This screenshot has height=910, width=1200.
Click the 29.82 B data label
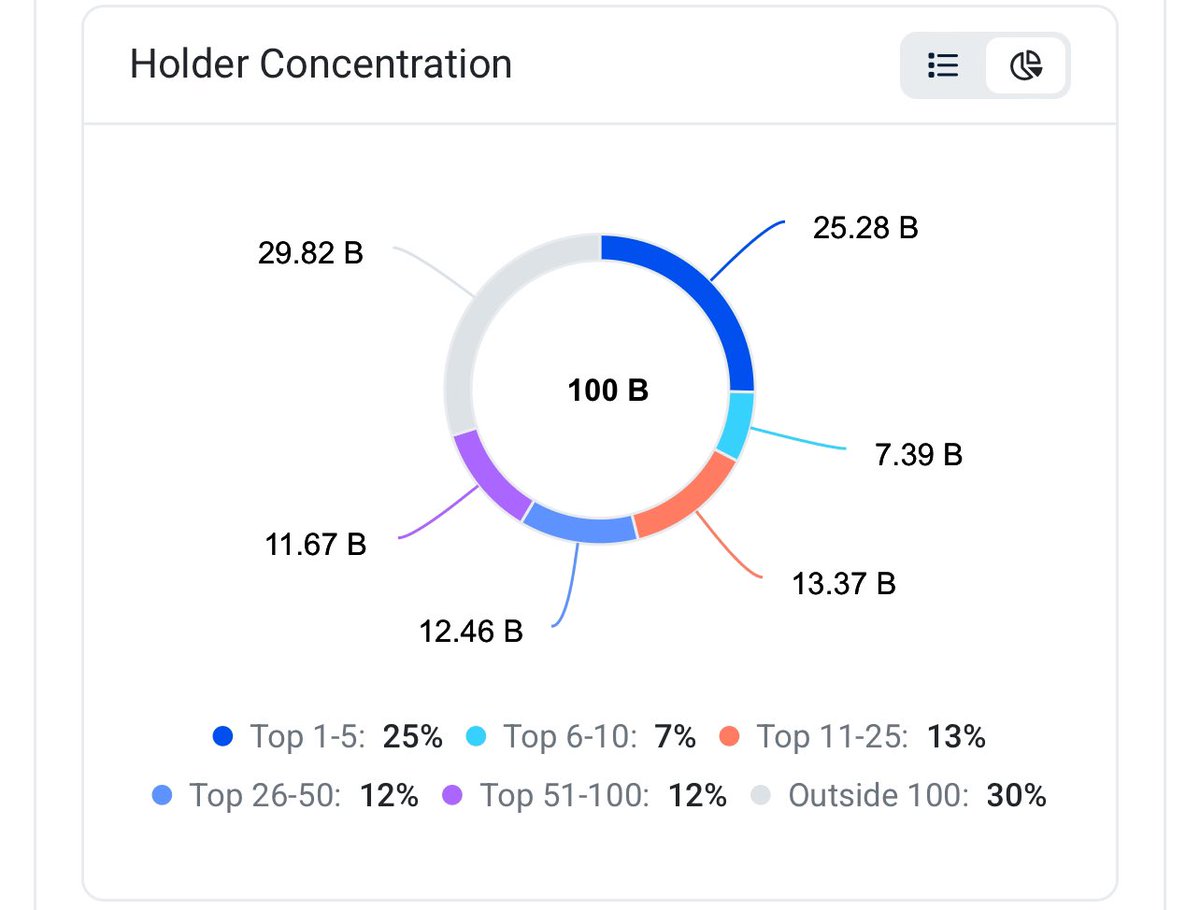(311, 253)
